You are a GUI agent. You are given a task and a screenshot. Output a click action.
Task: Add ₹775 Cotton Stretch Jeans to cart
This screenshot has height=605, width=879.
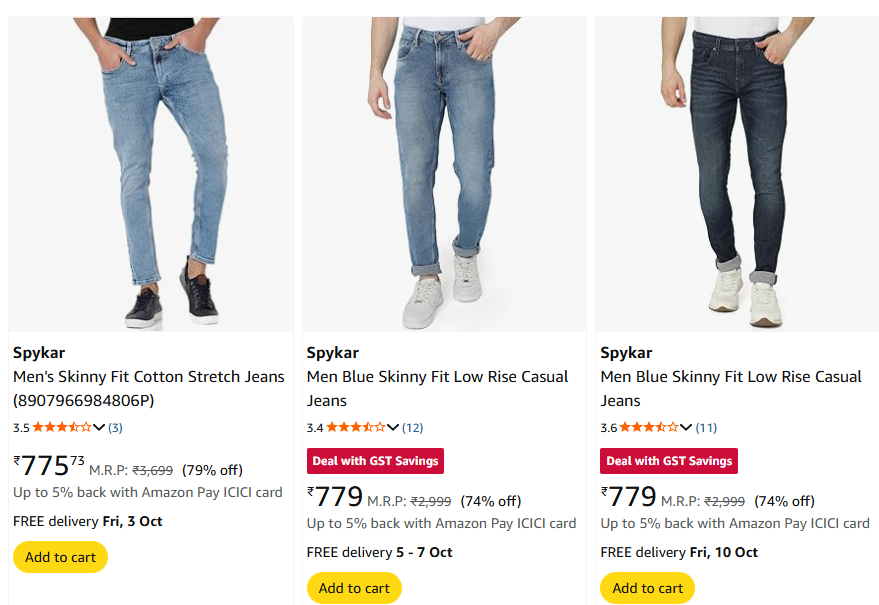60,557
